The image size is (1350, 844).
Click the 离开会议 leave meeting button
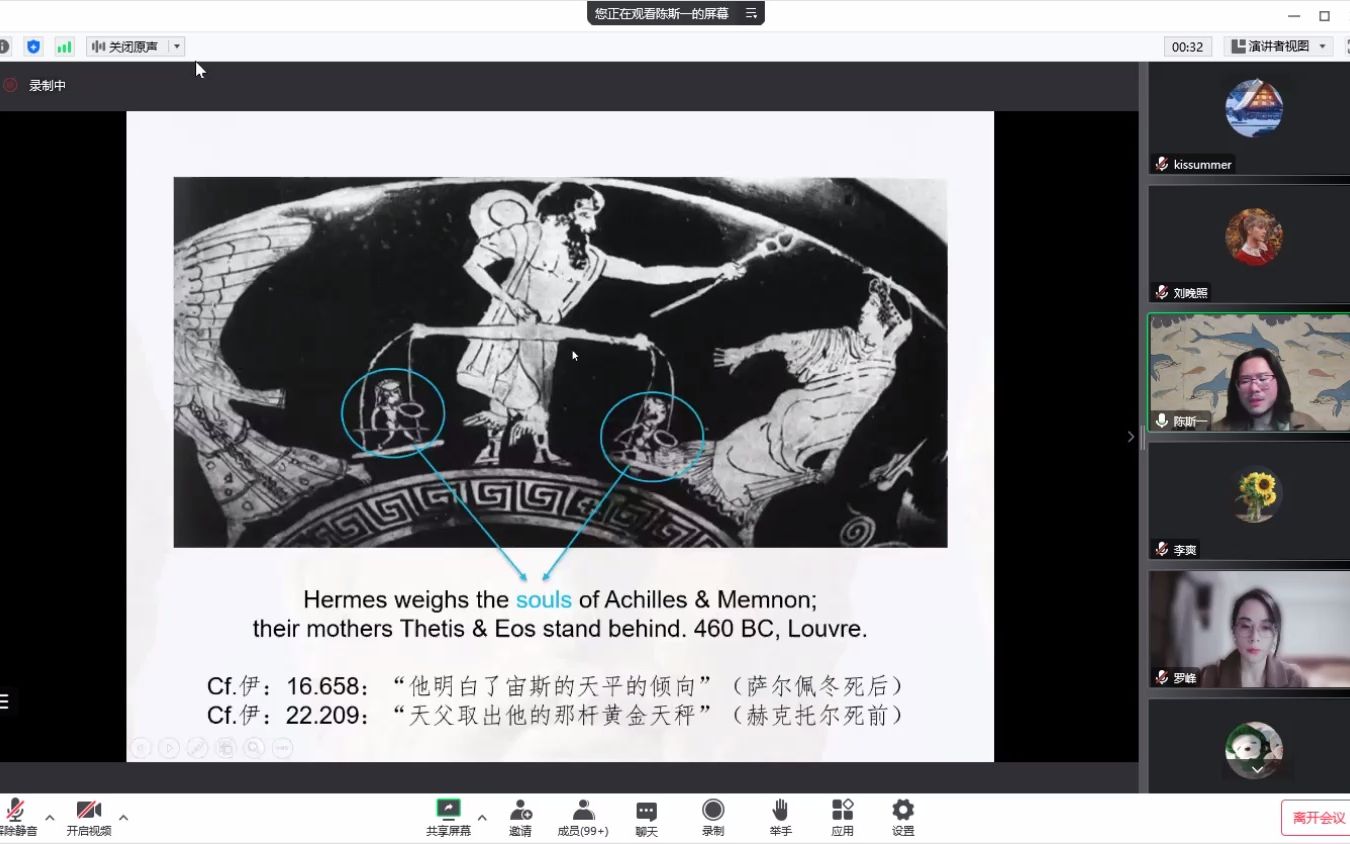coord(1318,817)
